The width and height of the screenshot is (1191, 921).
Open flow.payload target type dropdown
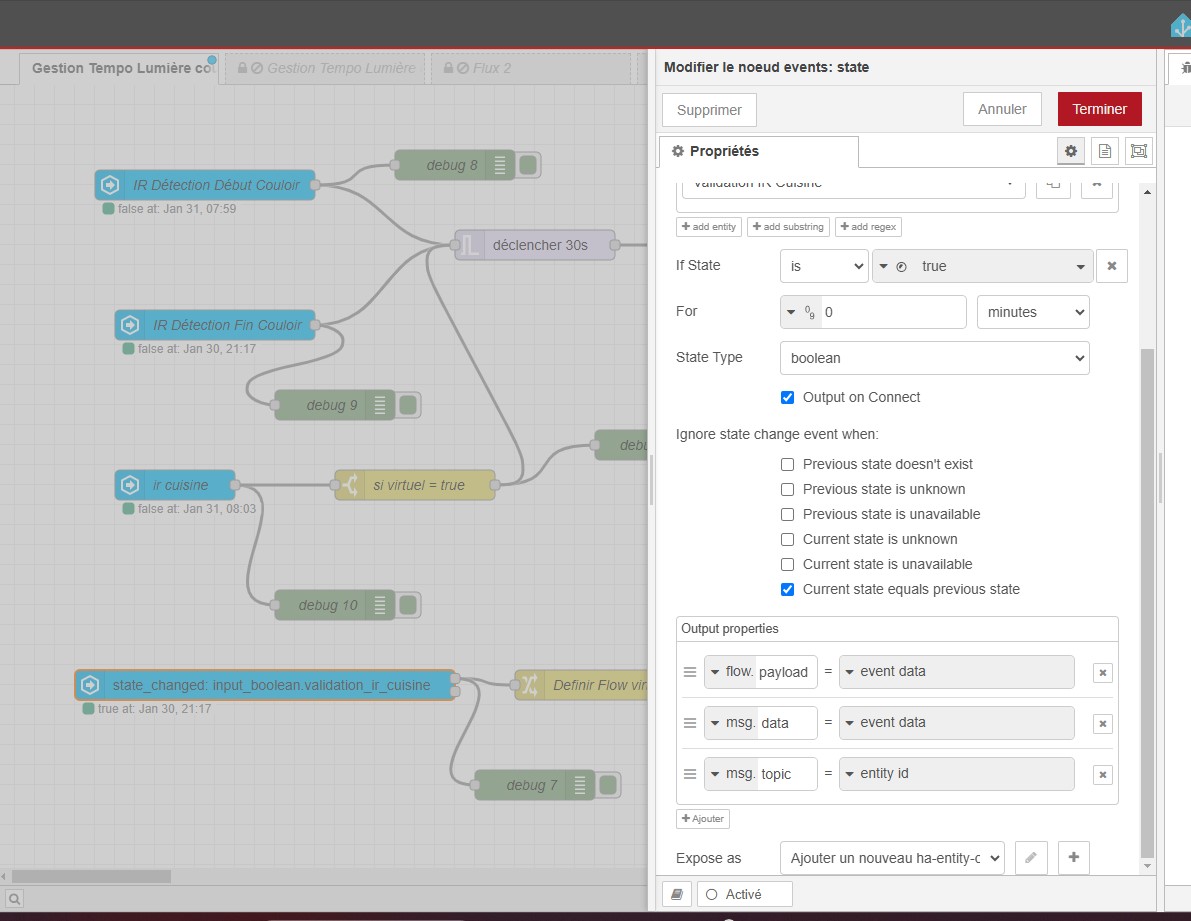(731, 672)
